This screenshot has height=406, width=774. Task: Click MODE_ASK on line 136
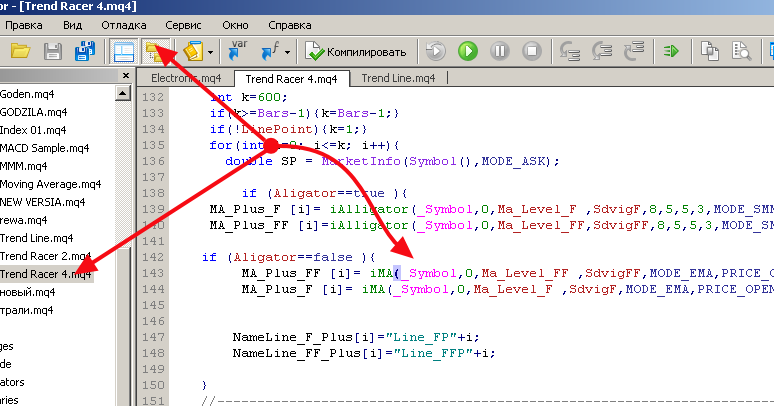tap(513, 161)
